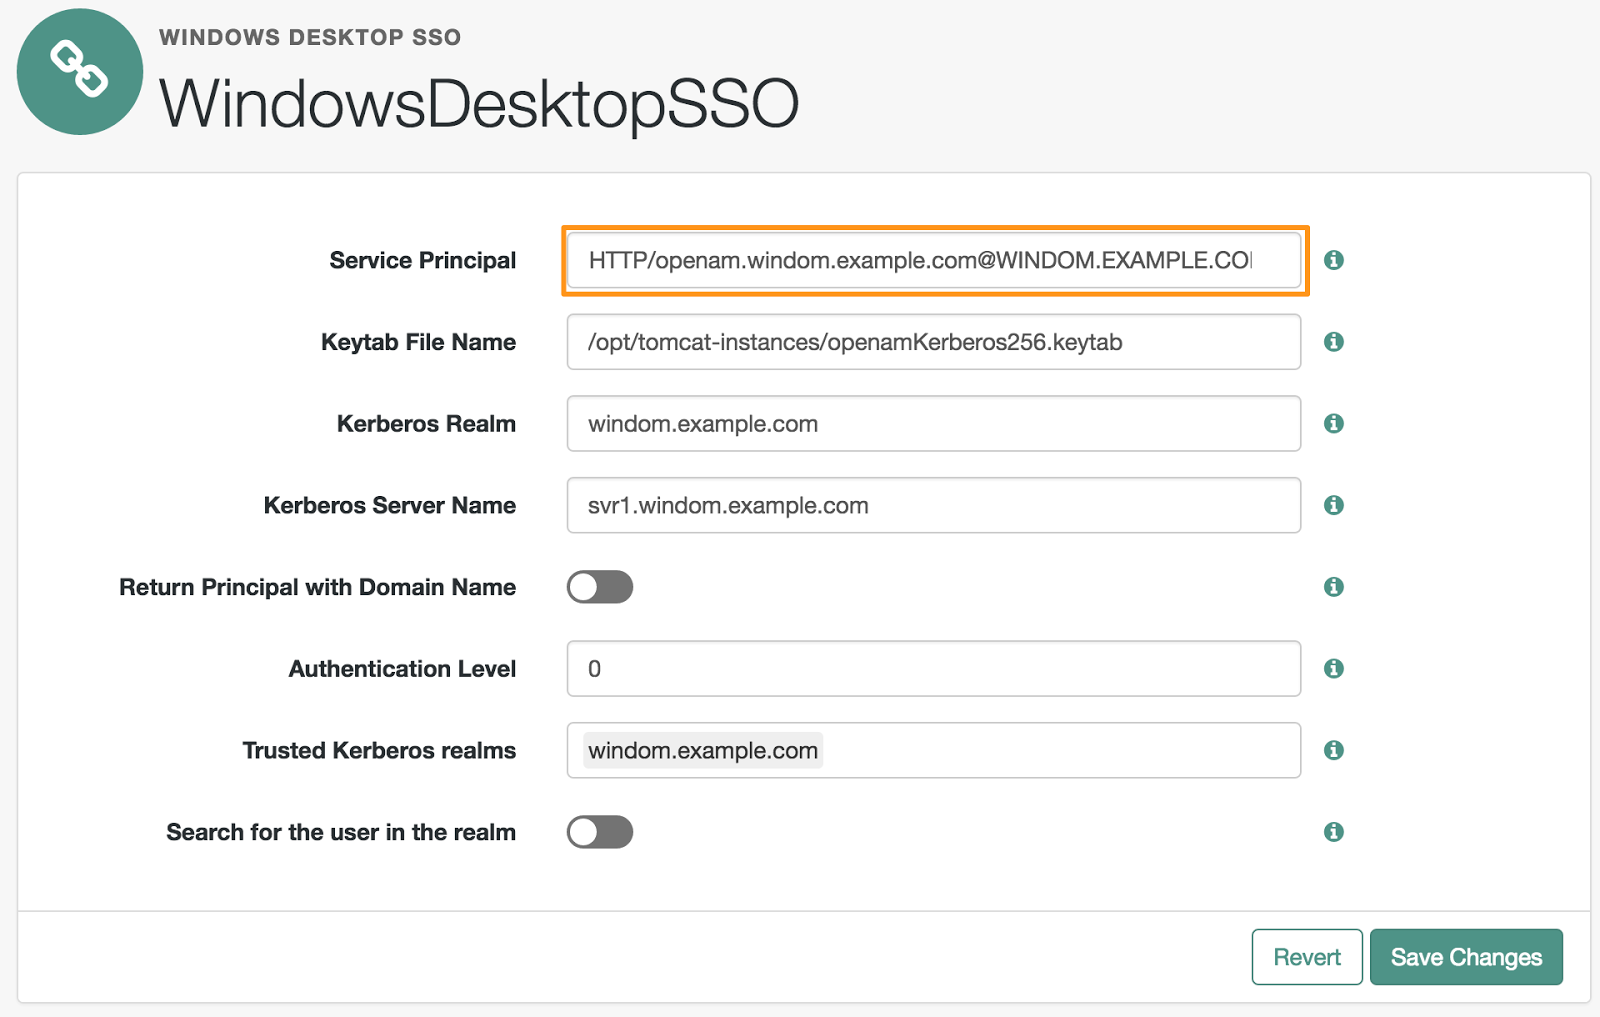Click the Save Changes button
The width and height of the screenshot is (1600, 1017).
point(1466,957)
